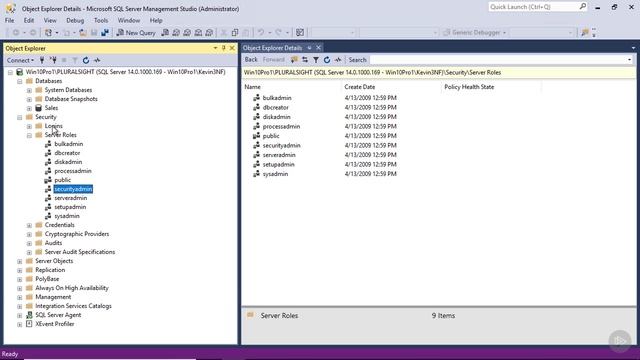Select bulkadmin role in the Object Explorer tree
Viewport: 640px width, 360px height.
[69, 144]
